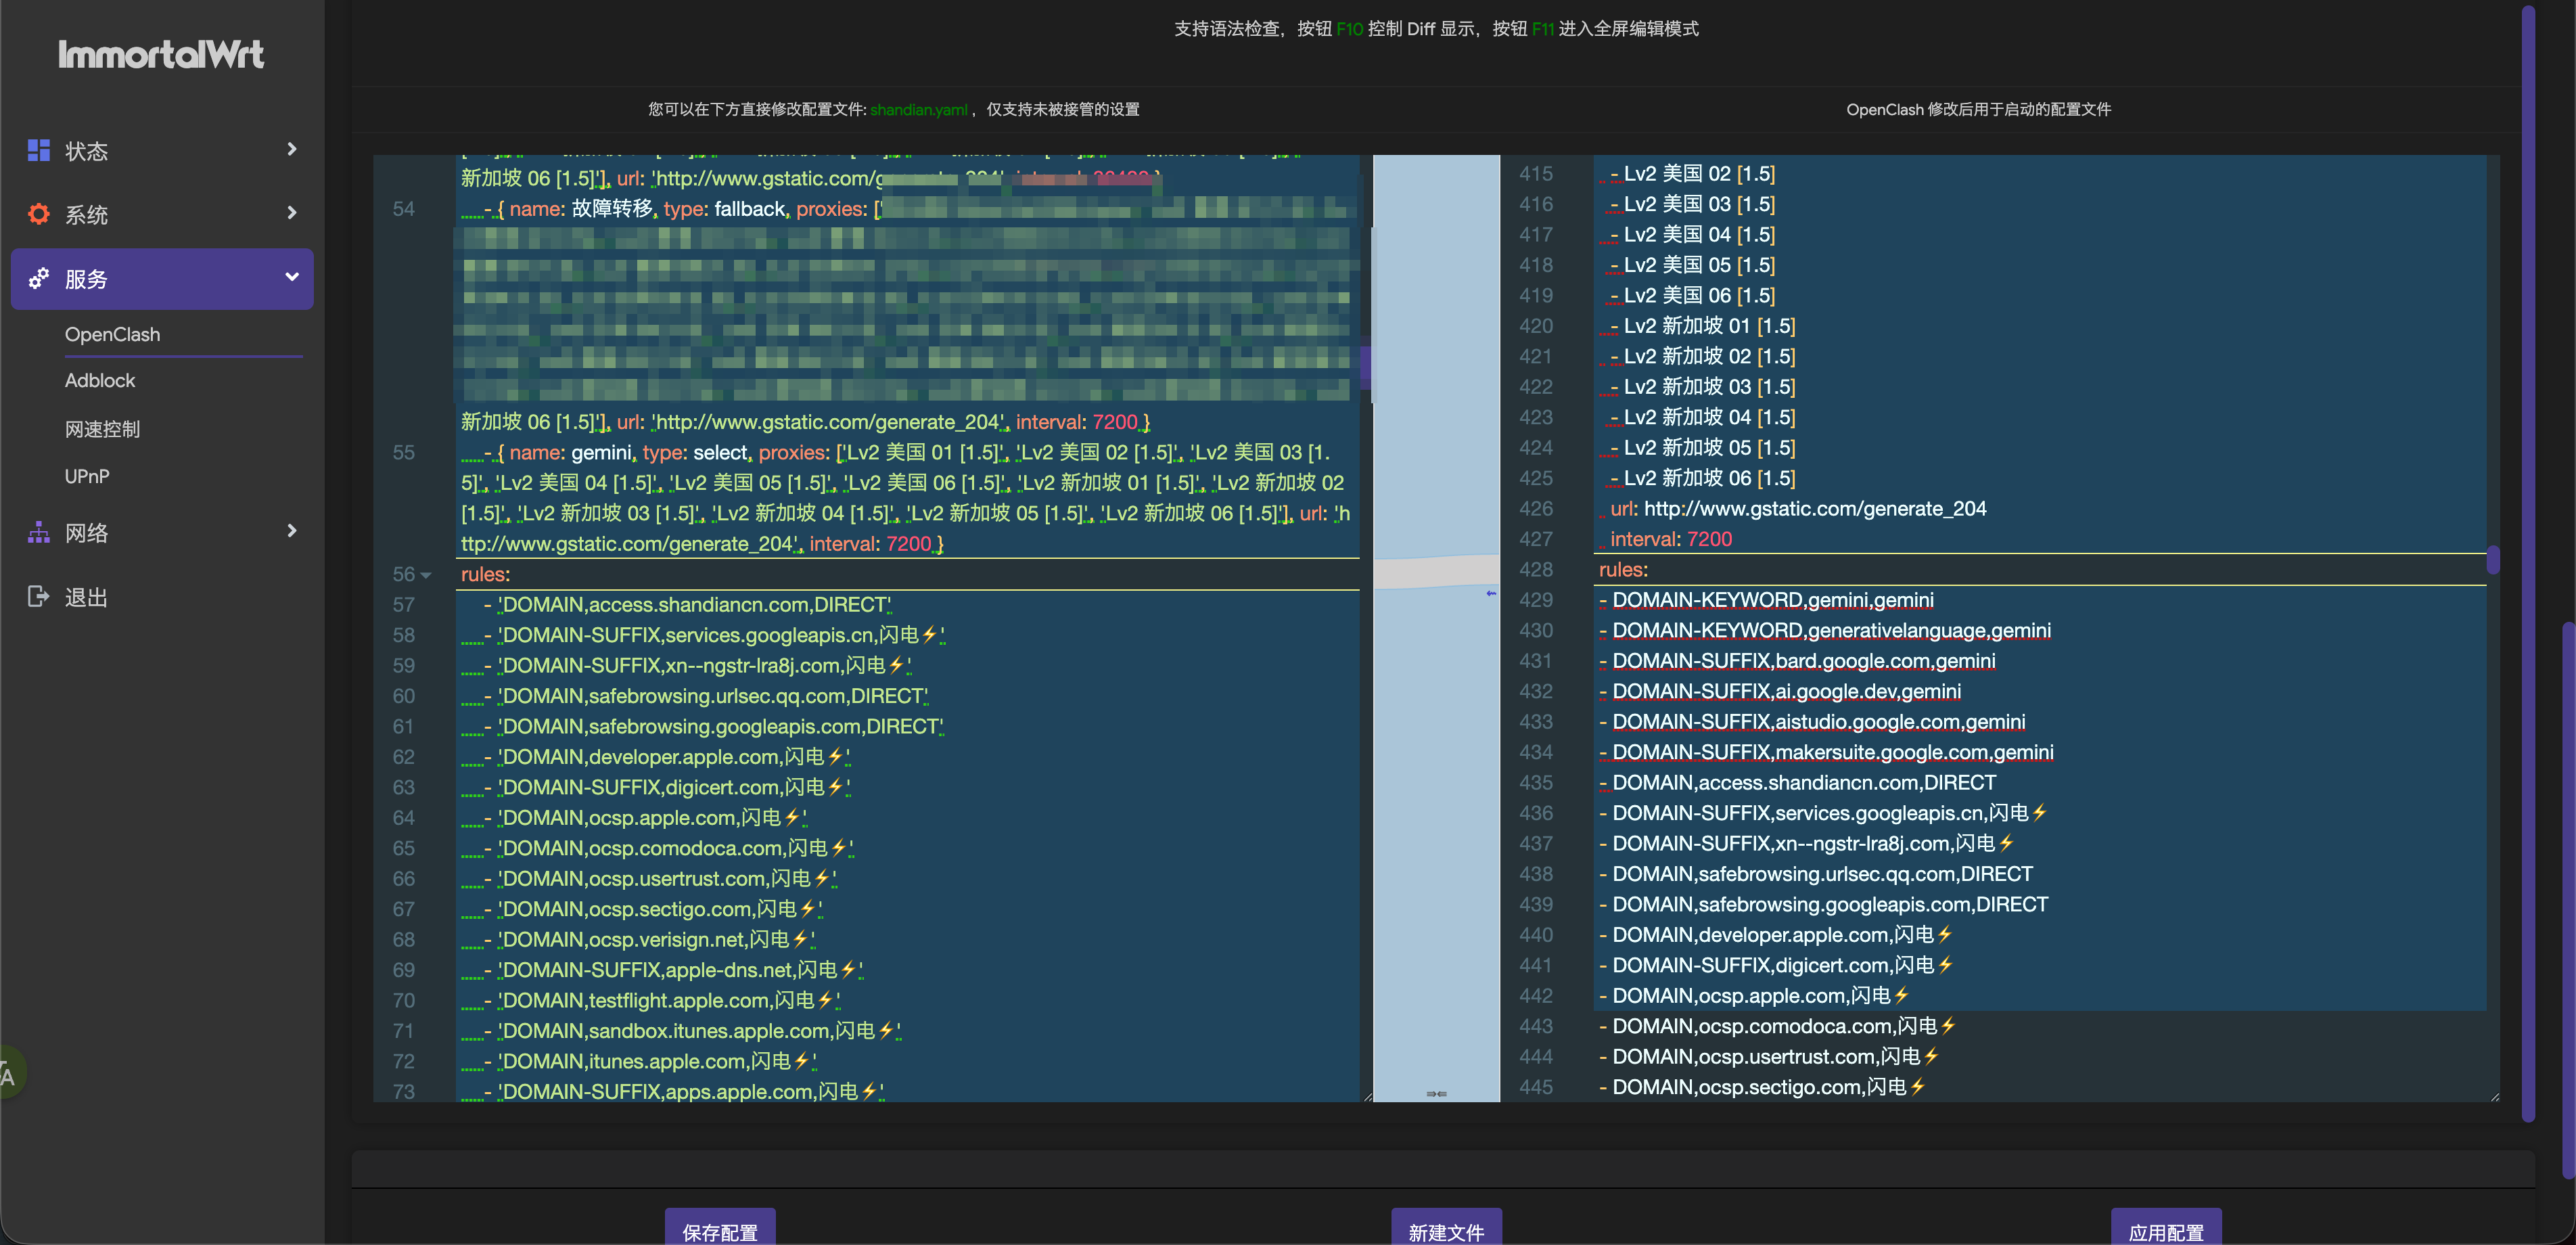Click the diff revert arrow icon

pyautogui.click(x=1491, y=593)
